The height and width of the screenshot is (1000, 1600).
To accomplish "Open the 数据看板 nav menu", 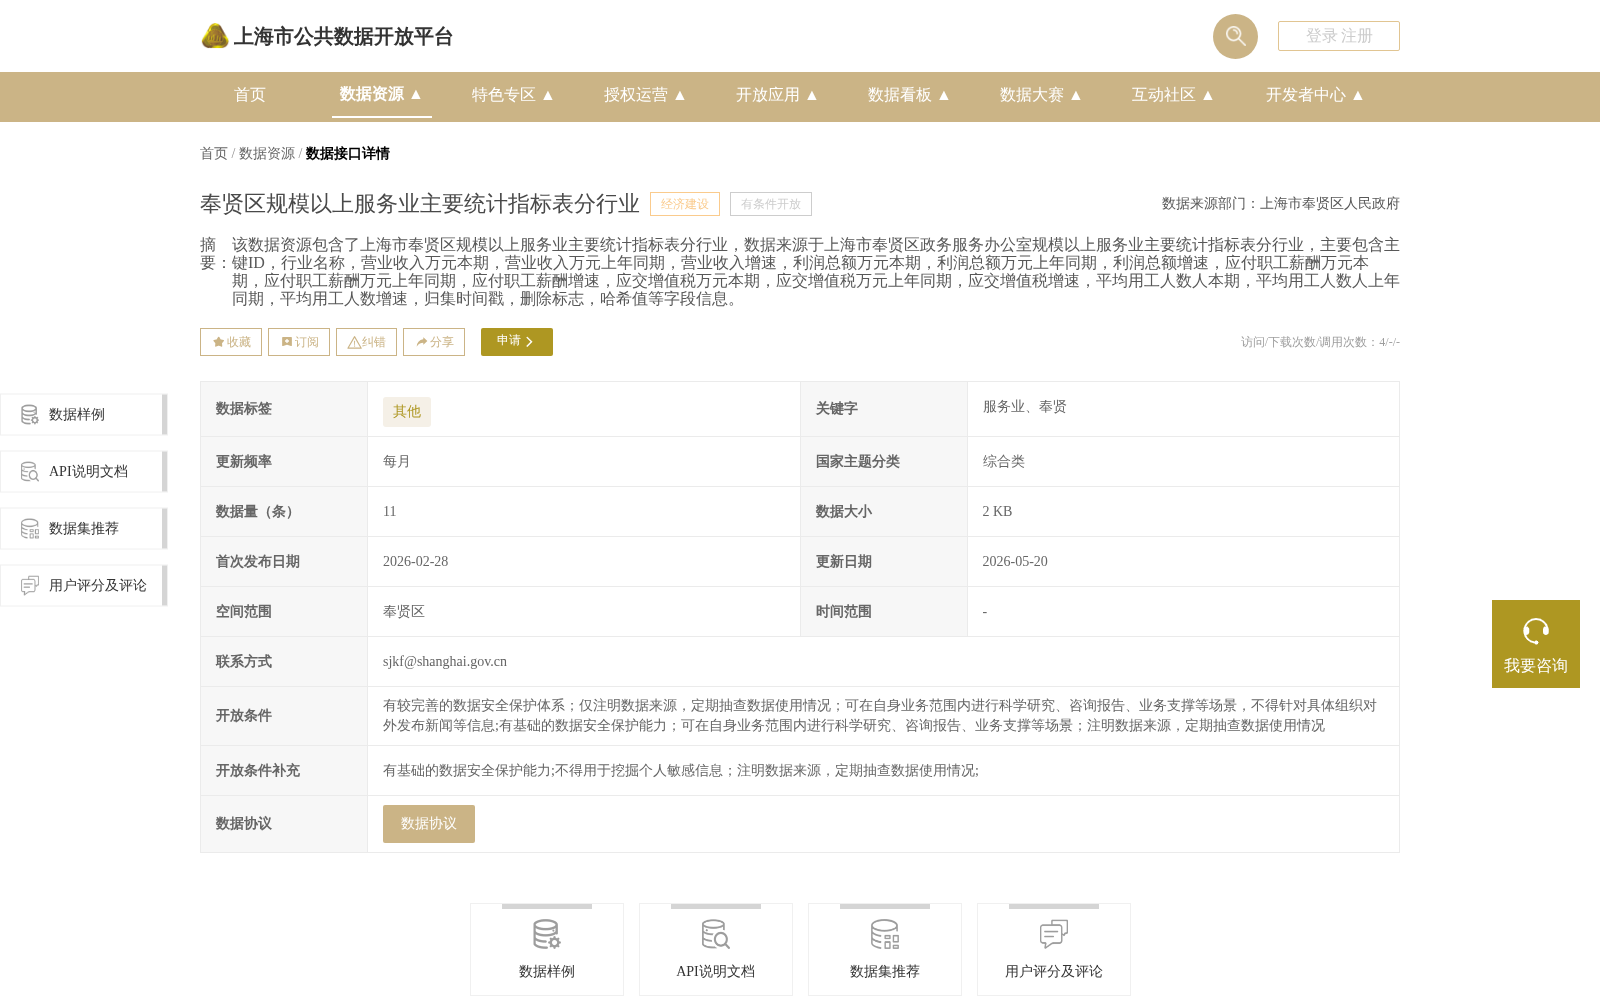I will point(899,95).
